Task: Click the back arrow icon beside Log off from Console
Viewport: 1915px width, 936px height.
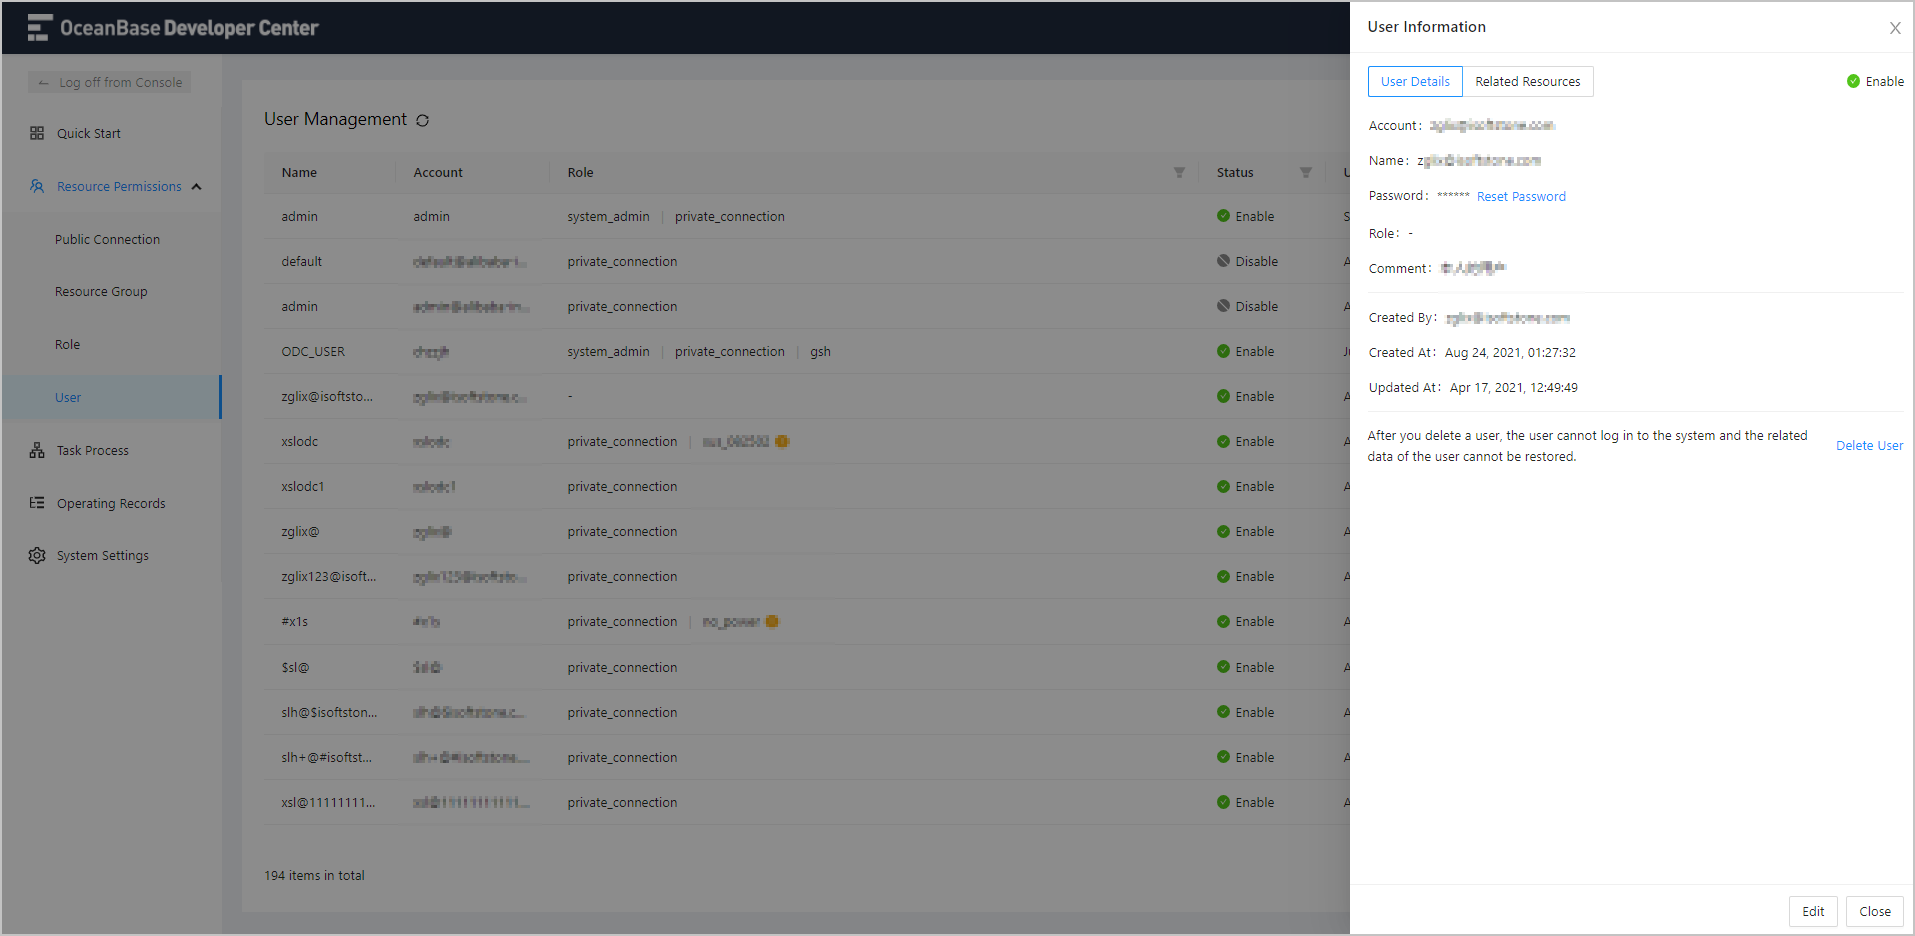Action: [x=43, y=83]
